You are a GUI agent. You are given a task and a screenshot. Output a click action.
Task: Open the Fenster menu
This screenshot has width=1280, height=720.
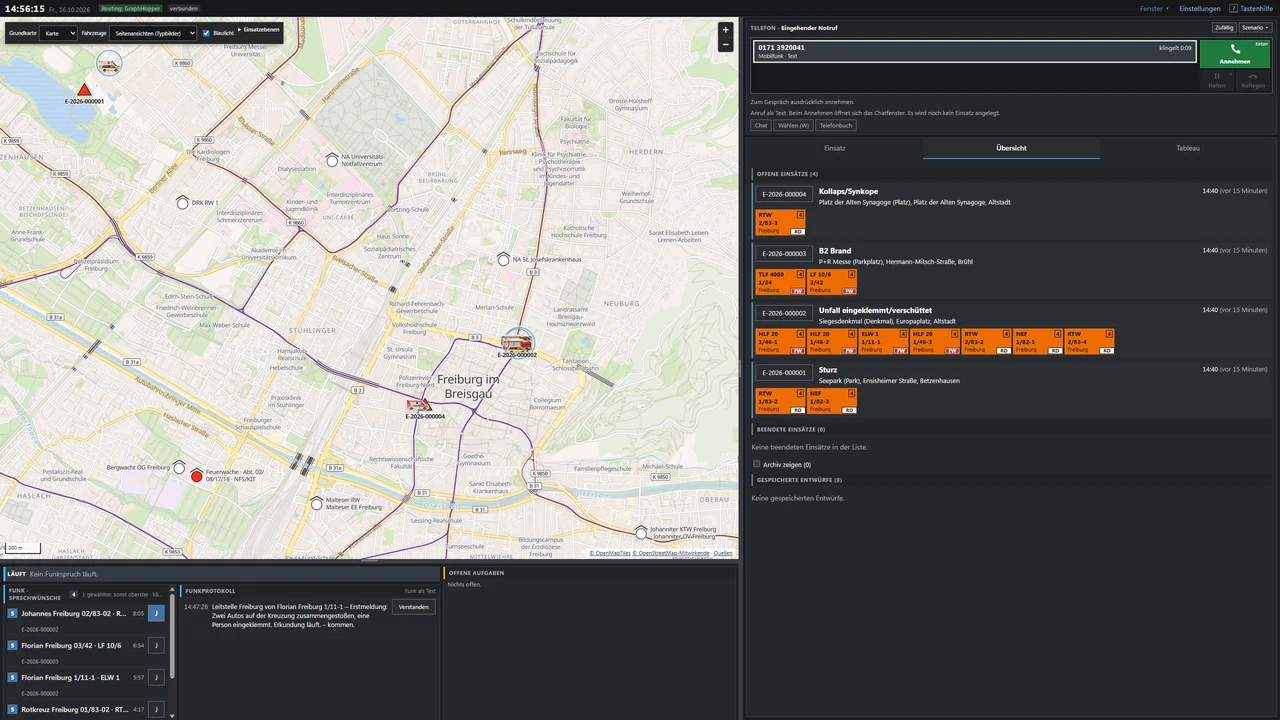coord(1154,8)
